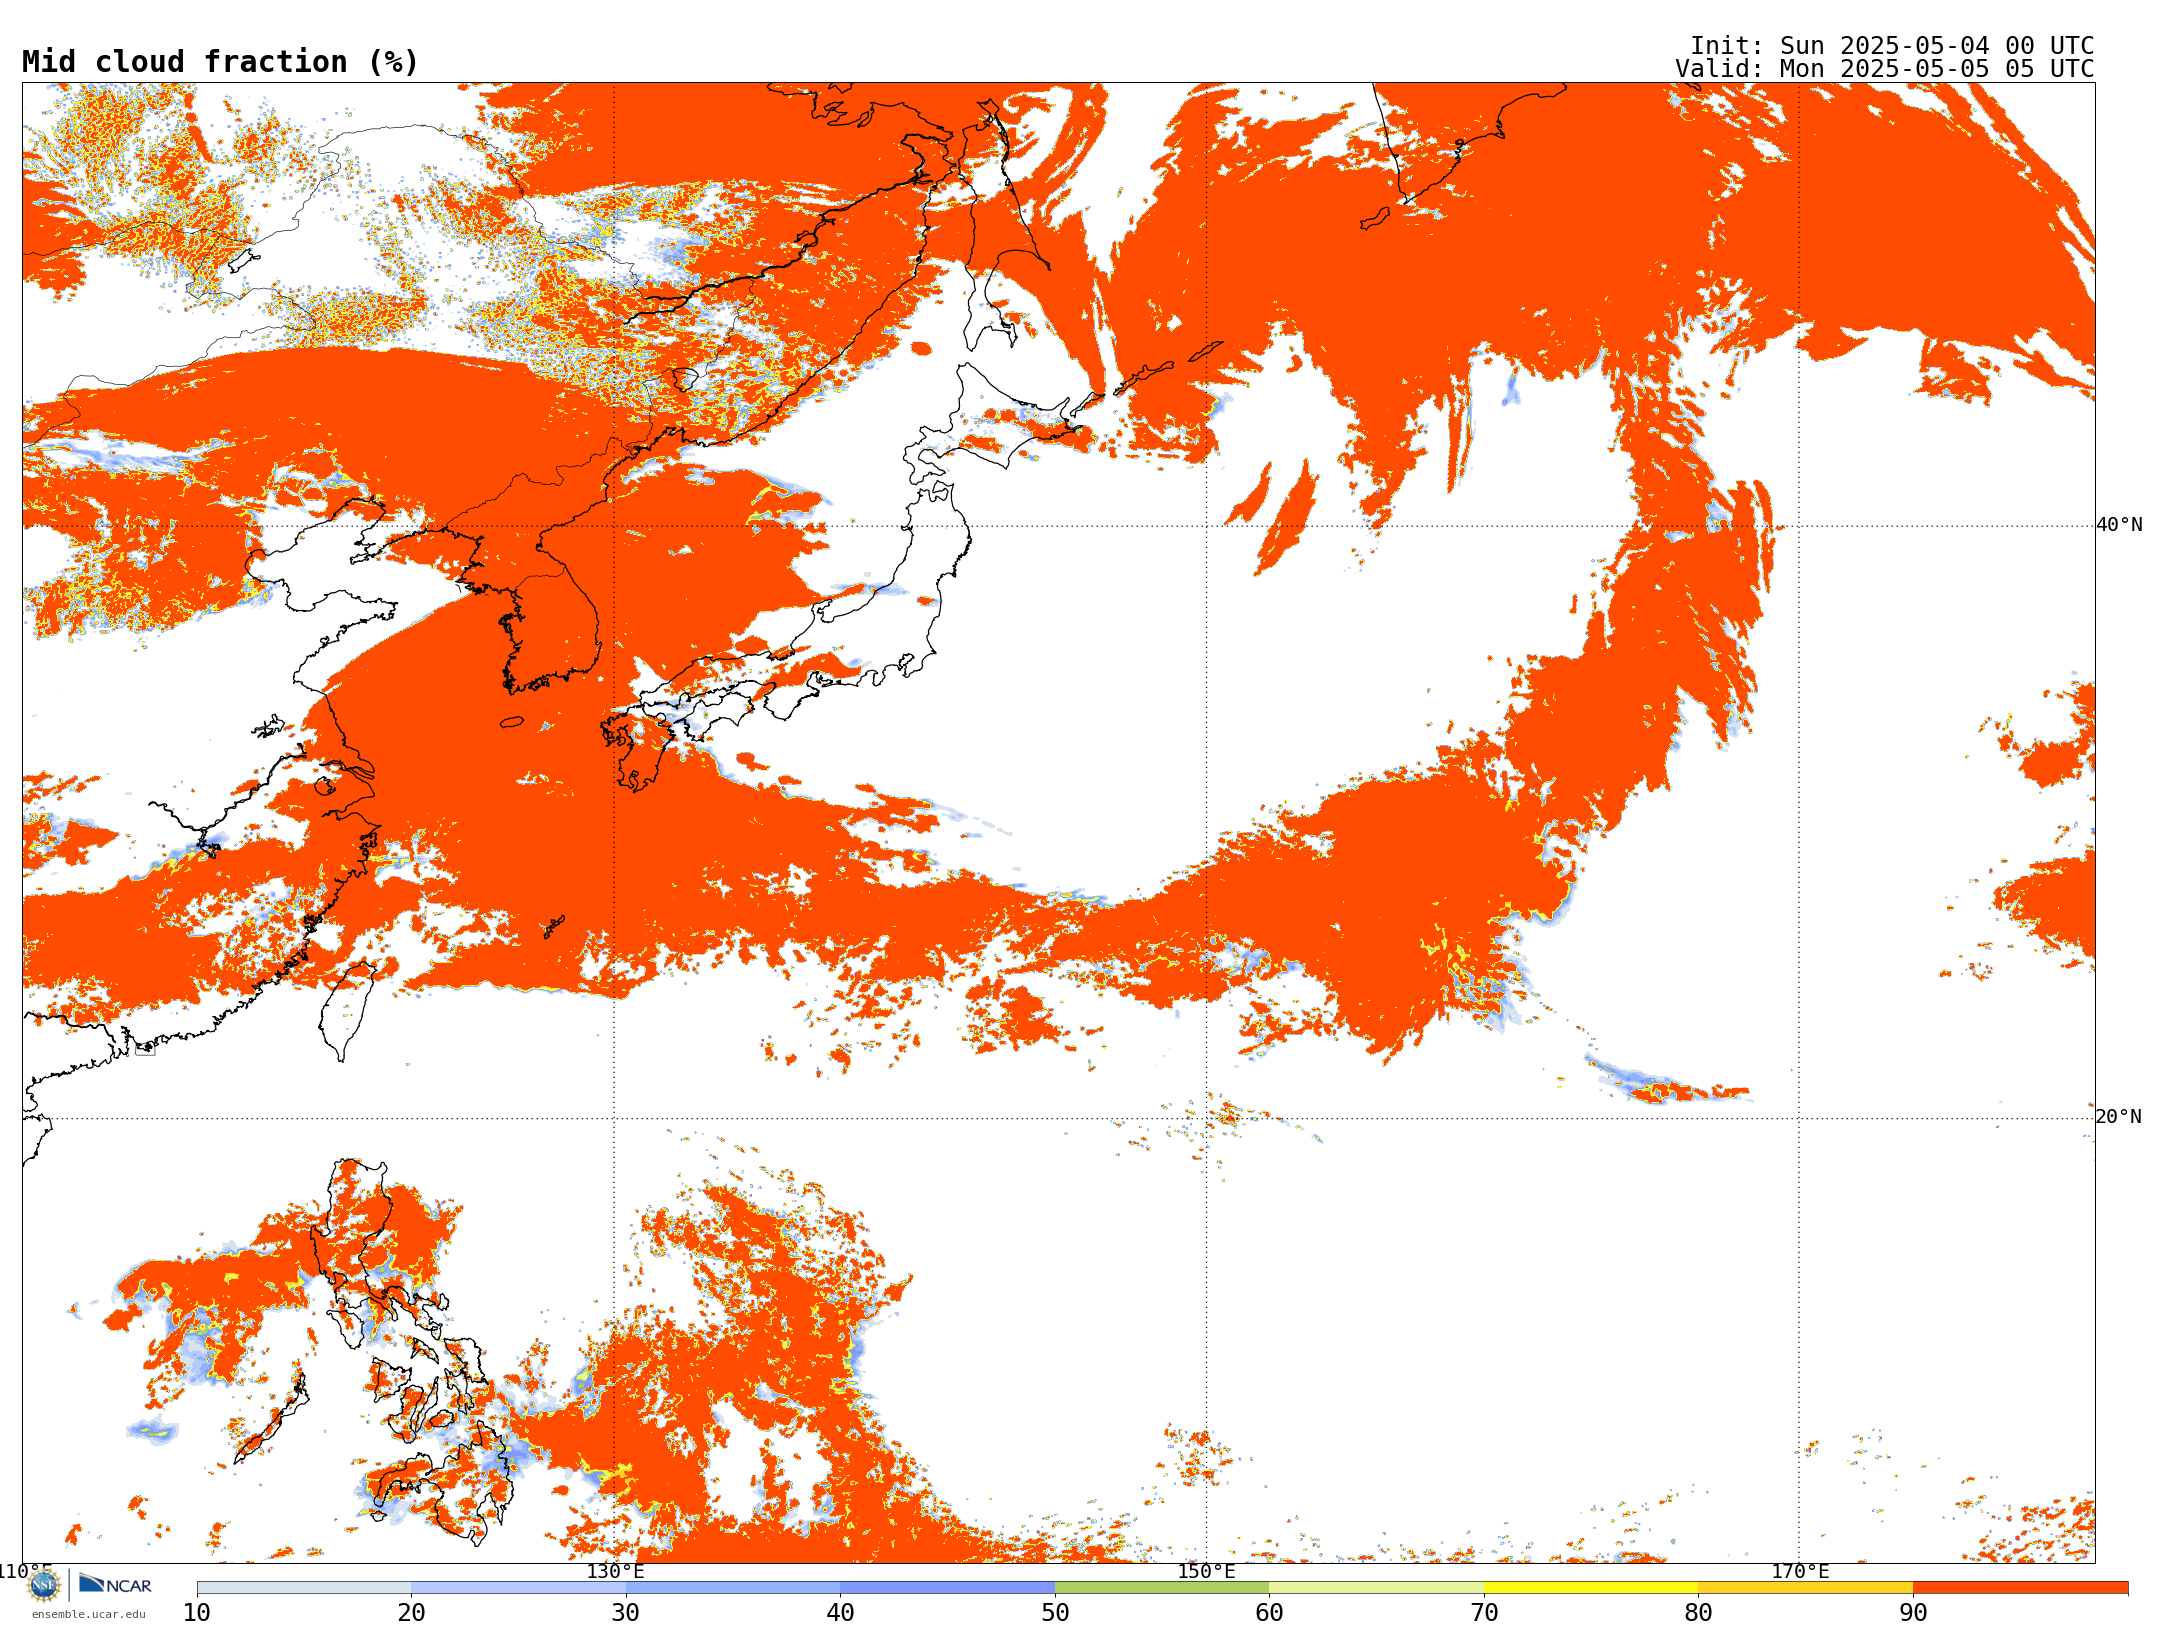Click the colorbar tick label 20
2160x1626 pixels.
(411, 1613)
